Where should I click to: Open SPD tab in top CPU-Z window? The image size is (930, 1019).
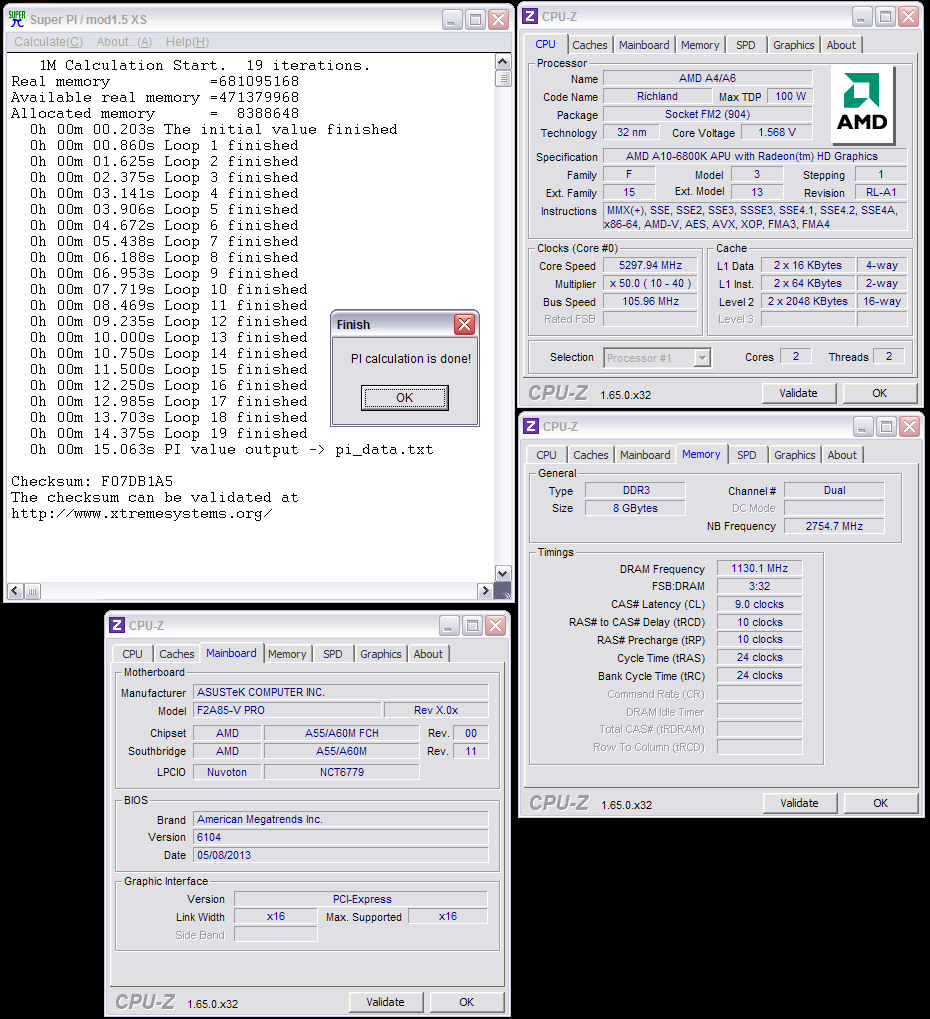tap(745, 45)
